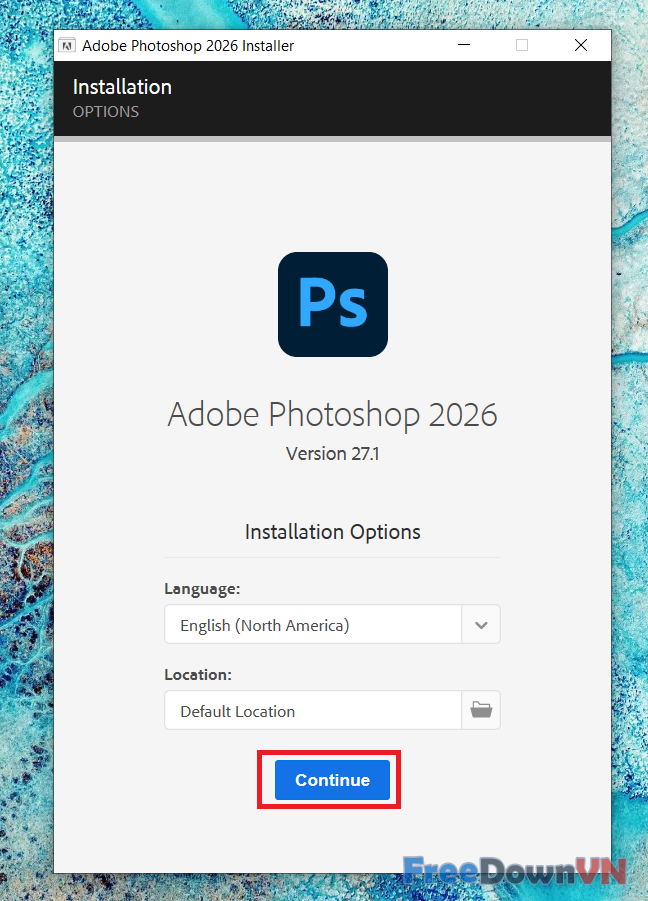648x901 pixels.
Task: Click the Installation Options heading
Action: (332, 532)
